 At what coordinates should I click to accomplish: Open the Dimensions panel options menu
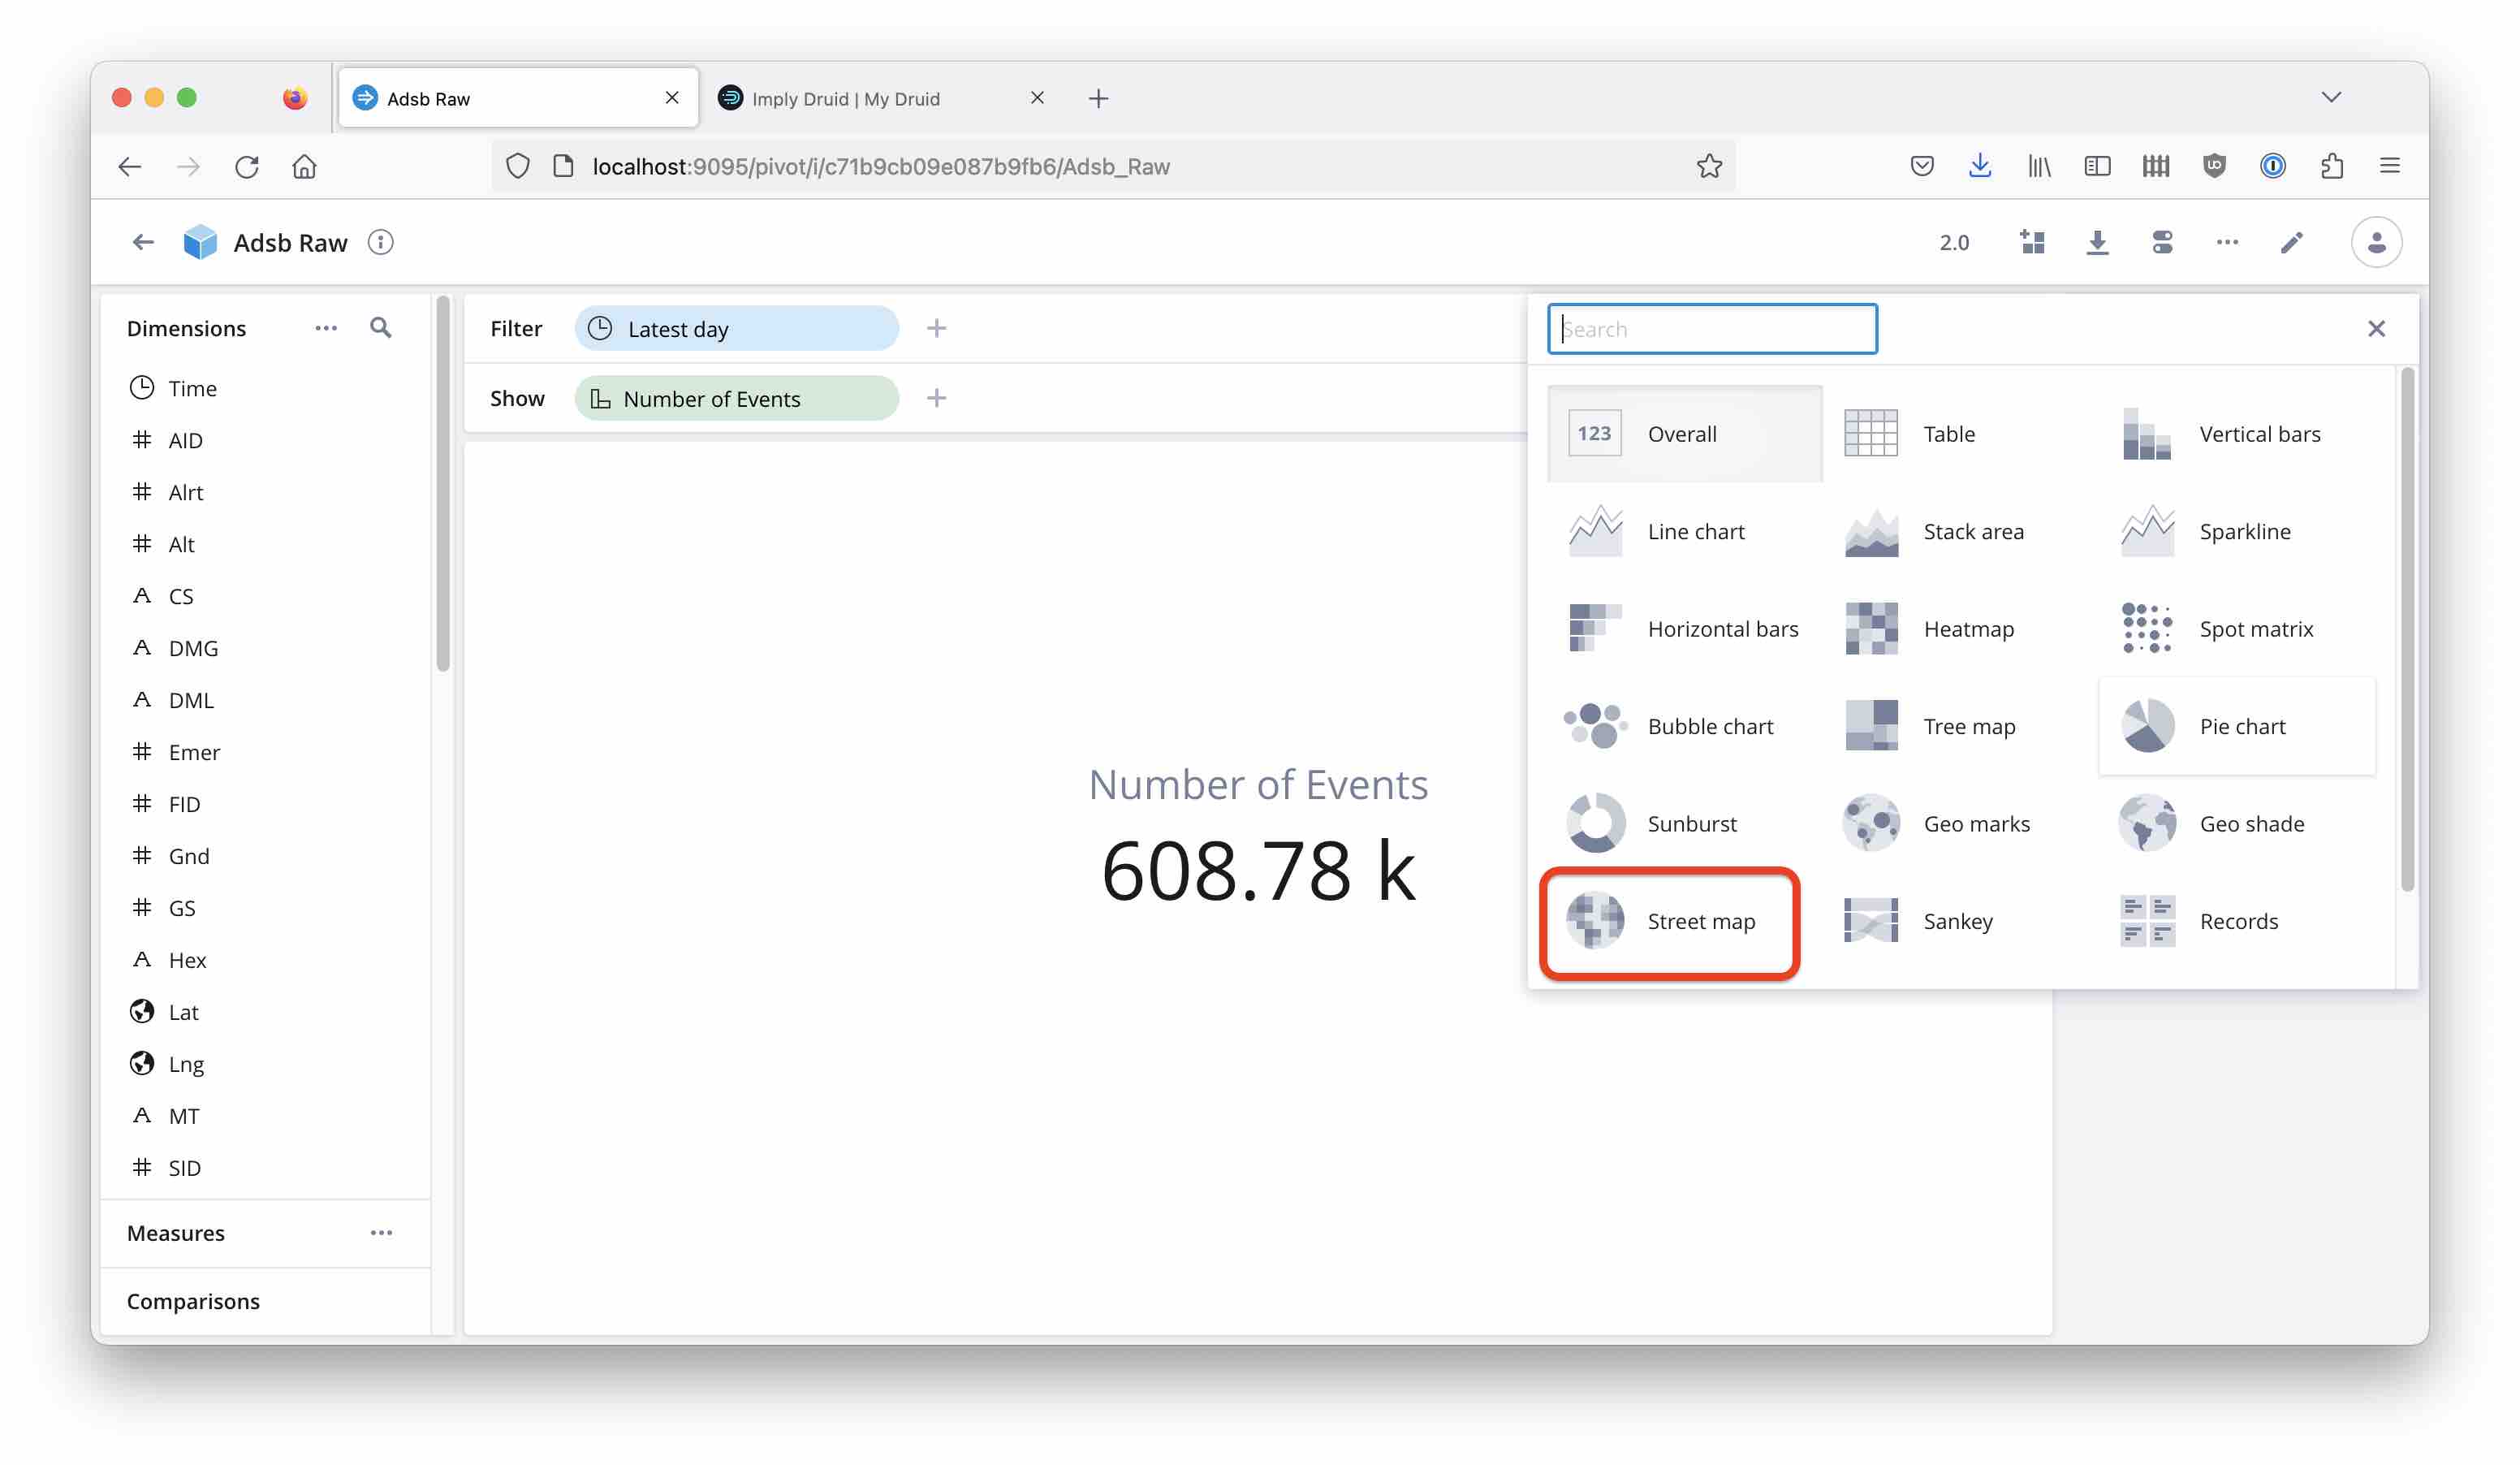tap(325, 328)
